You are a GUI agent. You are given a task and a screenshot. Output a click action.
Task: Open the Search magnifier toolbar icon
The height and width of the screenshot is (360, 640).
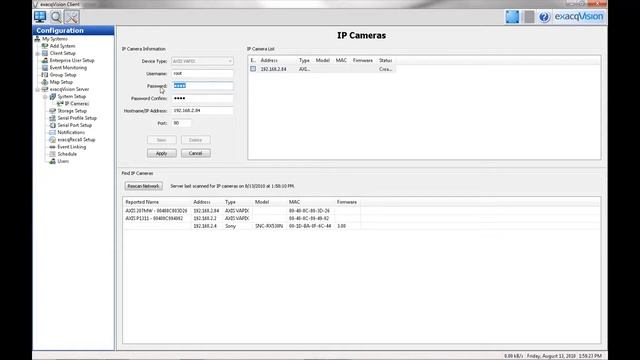56,17
